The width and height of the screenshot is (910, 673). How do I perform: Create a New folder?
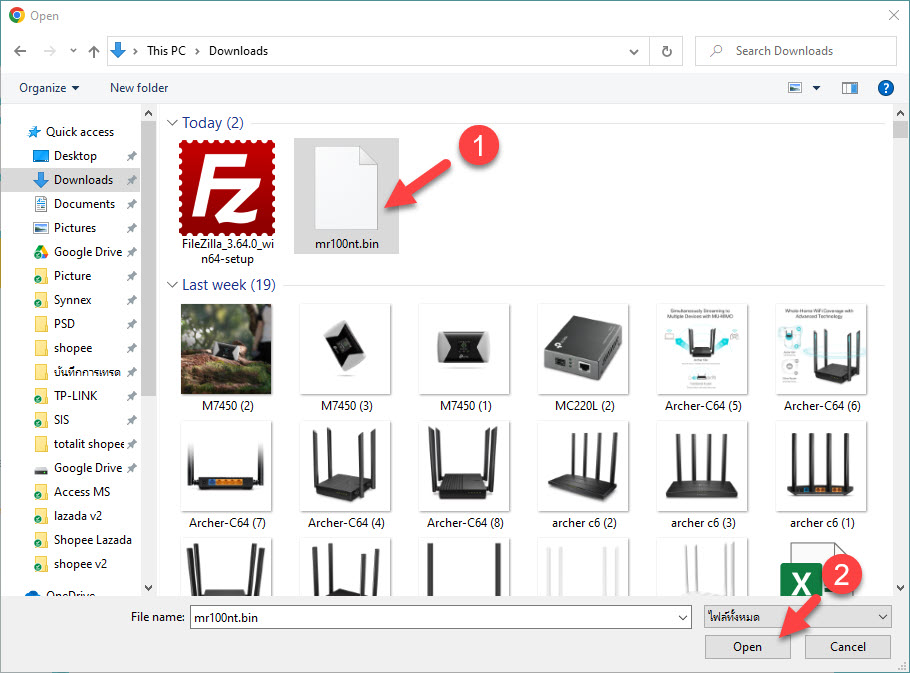pyautogui.click(x=139, y=88)
